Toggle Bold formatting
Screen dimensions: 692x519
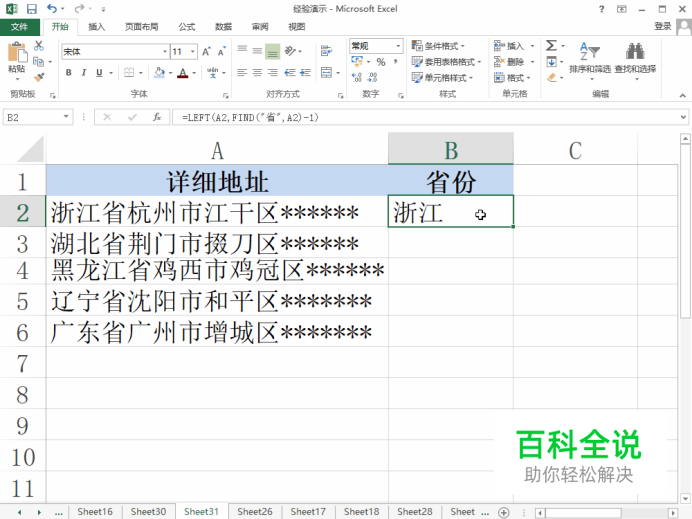[x=68, y=72]
